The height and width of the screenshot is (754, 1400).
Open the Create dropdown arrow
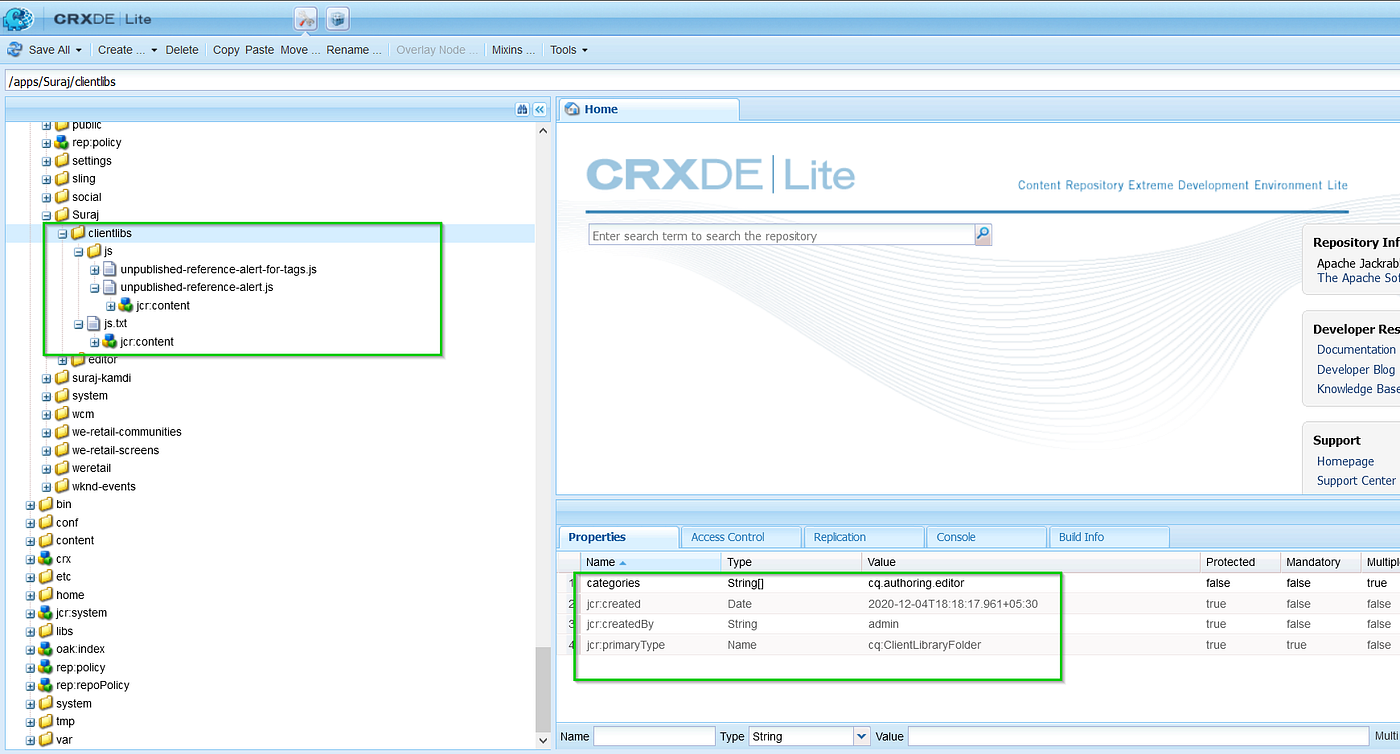[154, 50]
